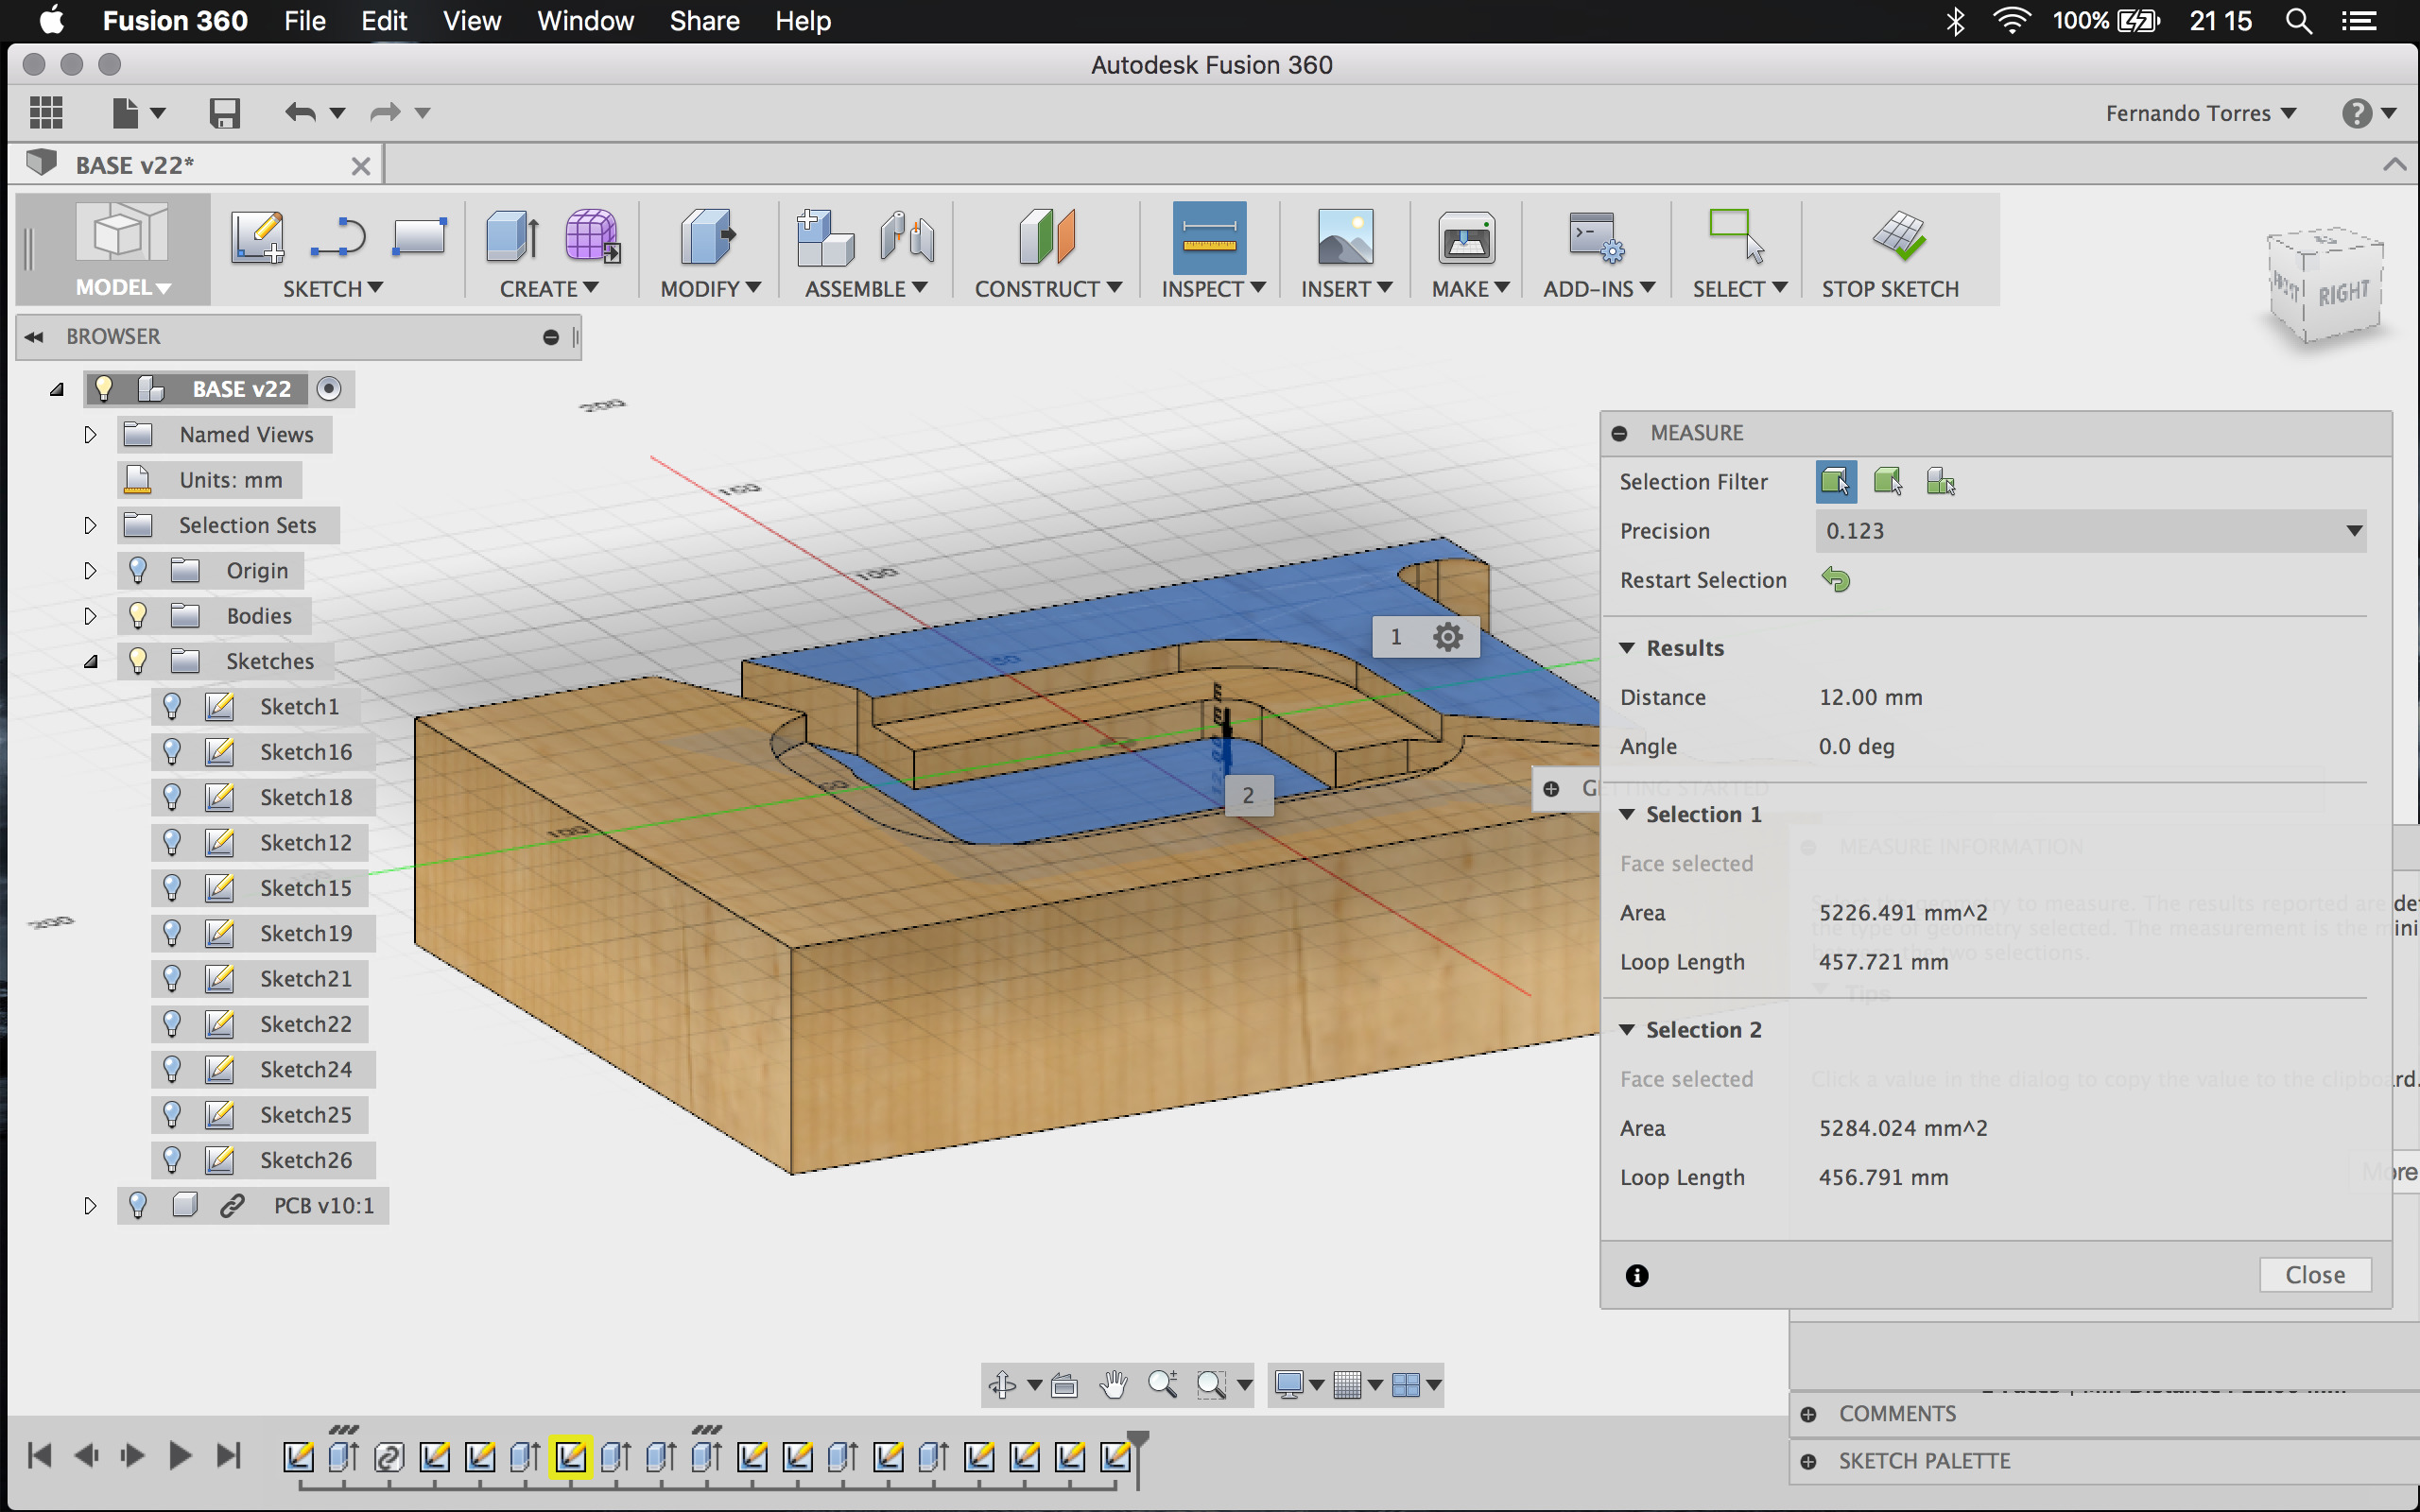Select the Rectangle sketch tool

(x=419, y=237)
